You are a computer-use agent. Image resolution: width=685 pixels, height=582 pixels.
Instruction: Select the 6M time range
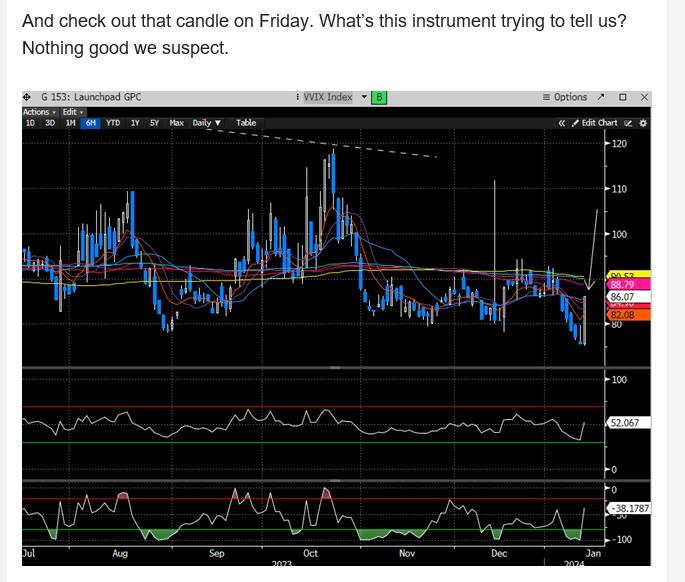[x=91, y=123]
